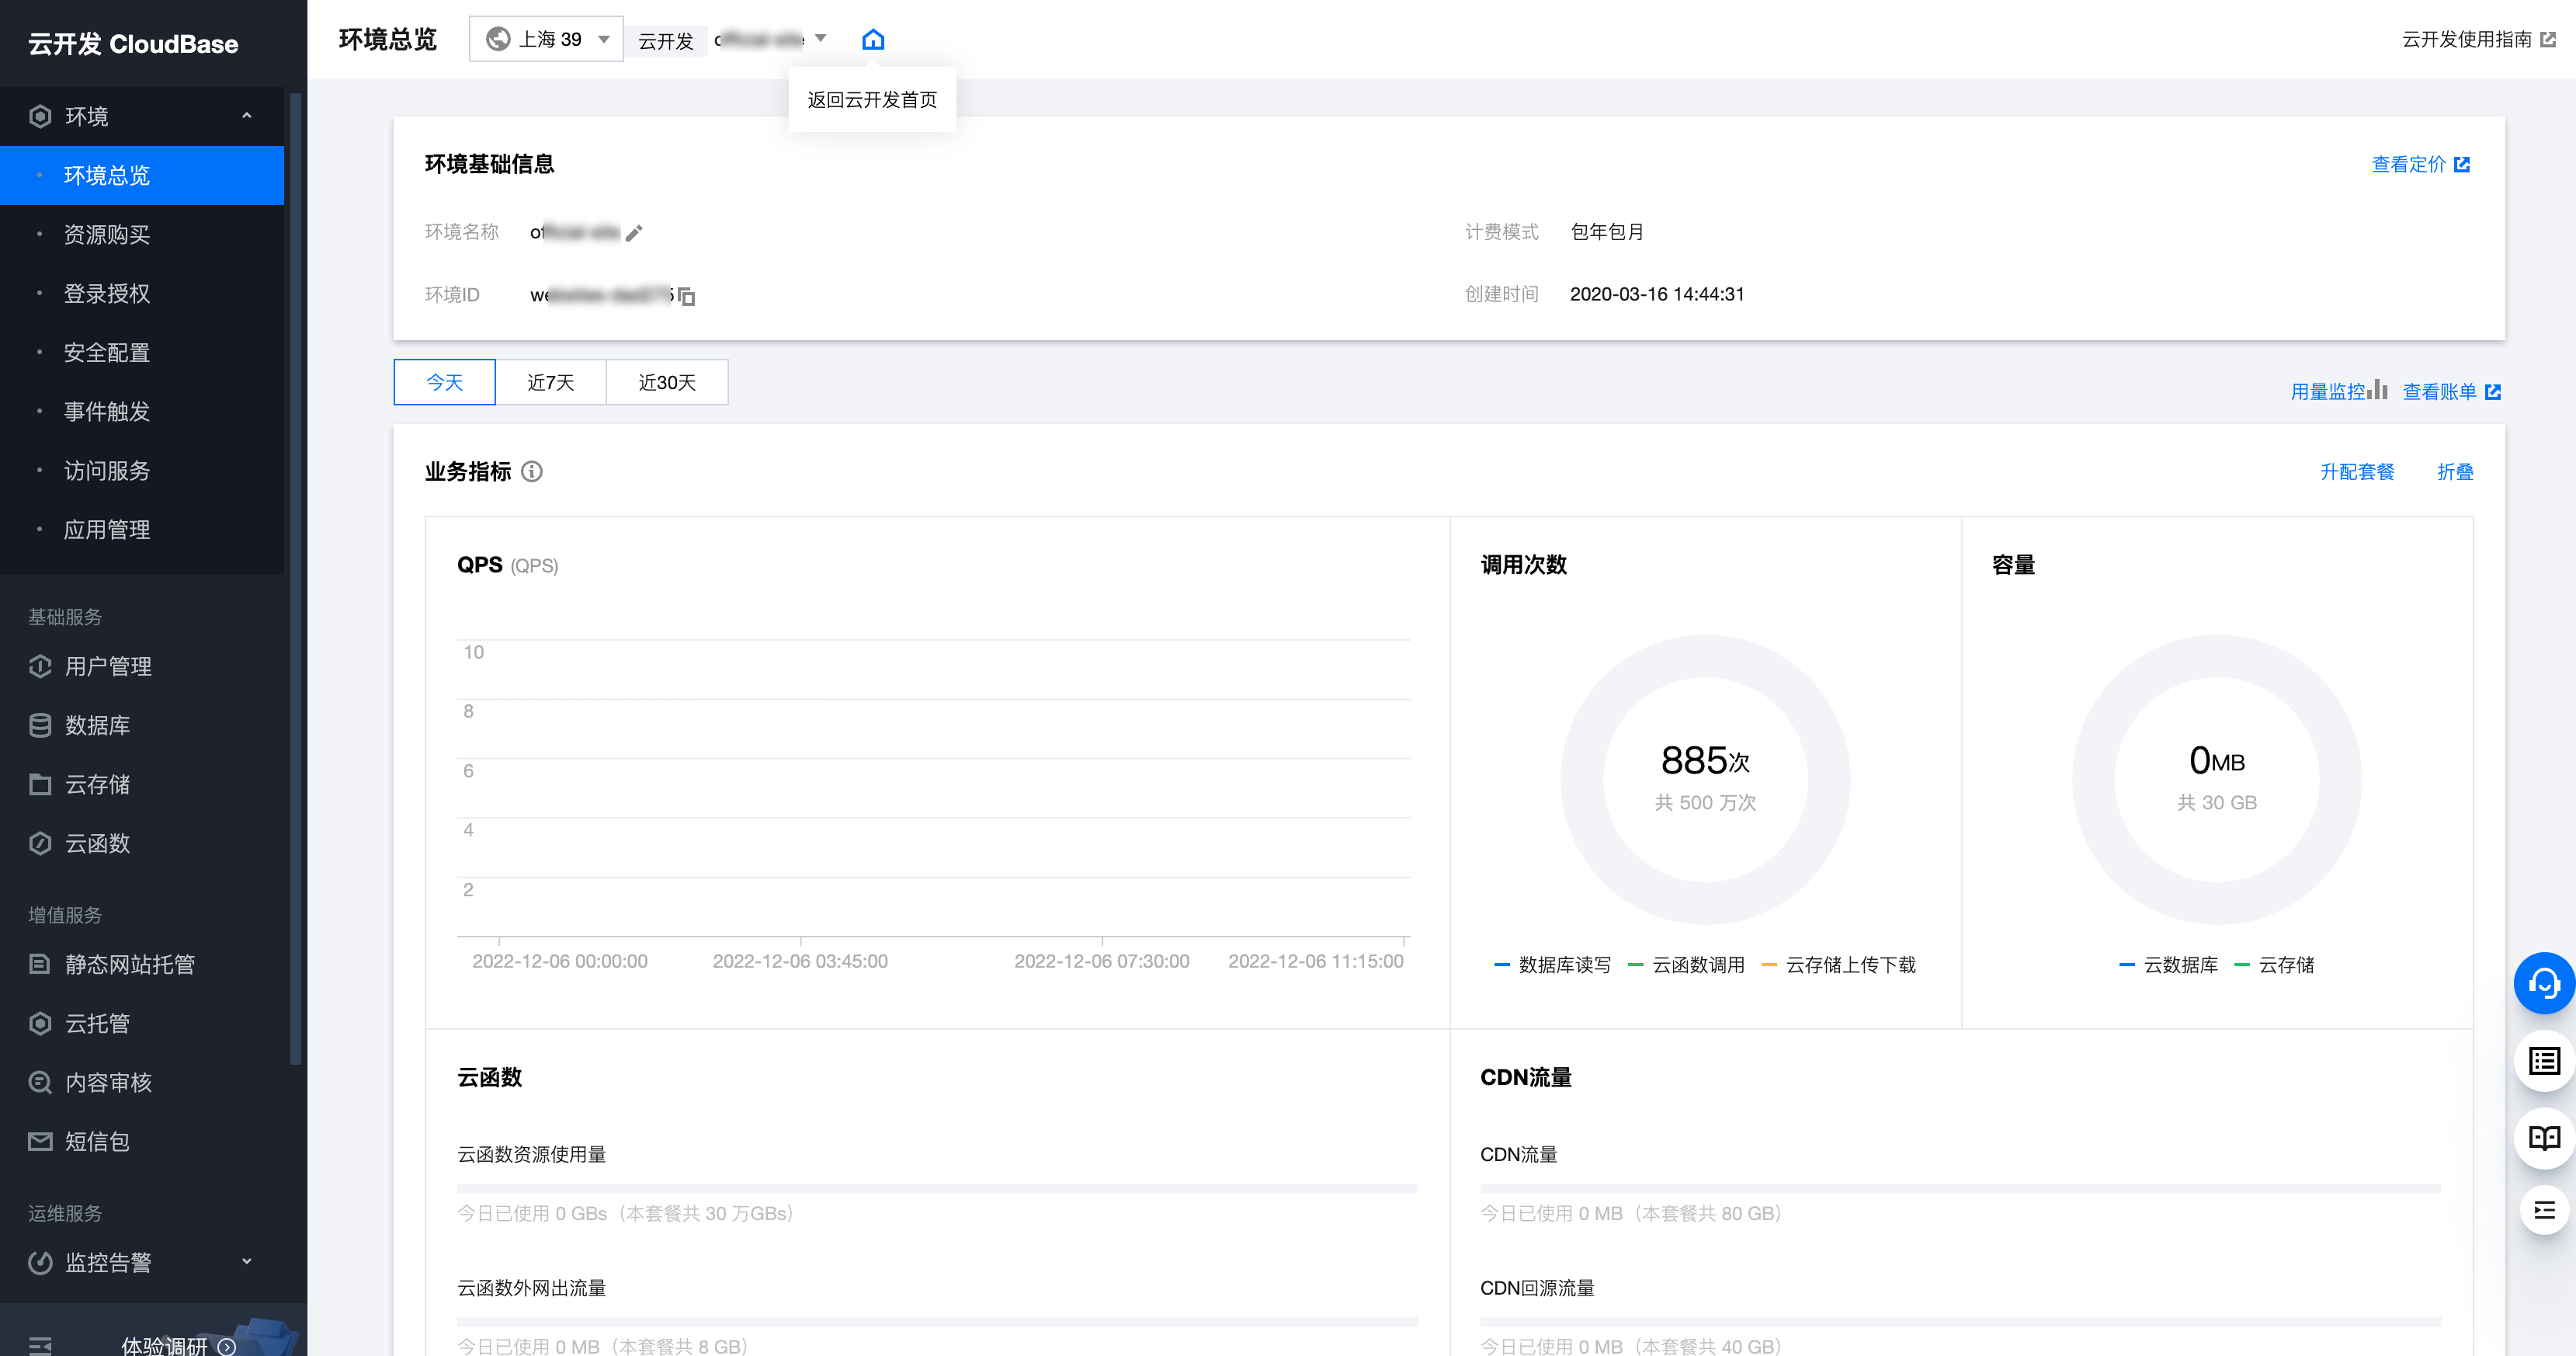The image size is (2576, 1356).
Task: Expand the 监控告警 sidebar section chevron
Action: 247,1262
